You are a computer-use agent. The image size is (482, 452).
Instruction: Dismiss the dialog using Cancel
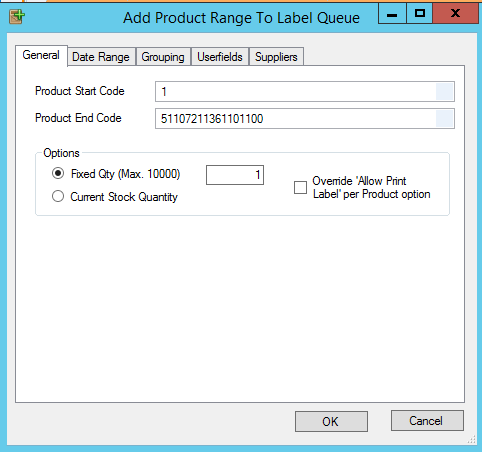click(427, 421)
